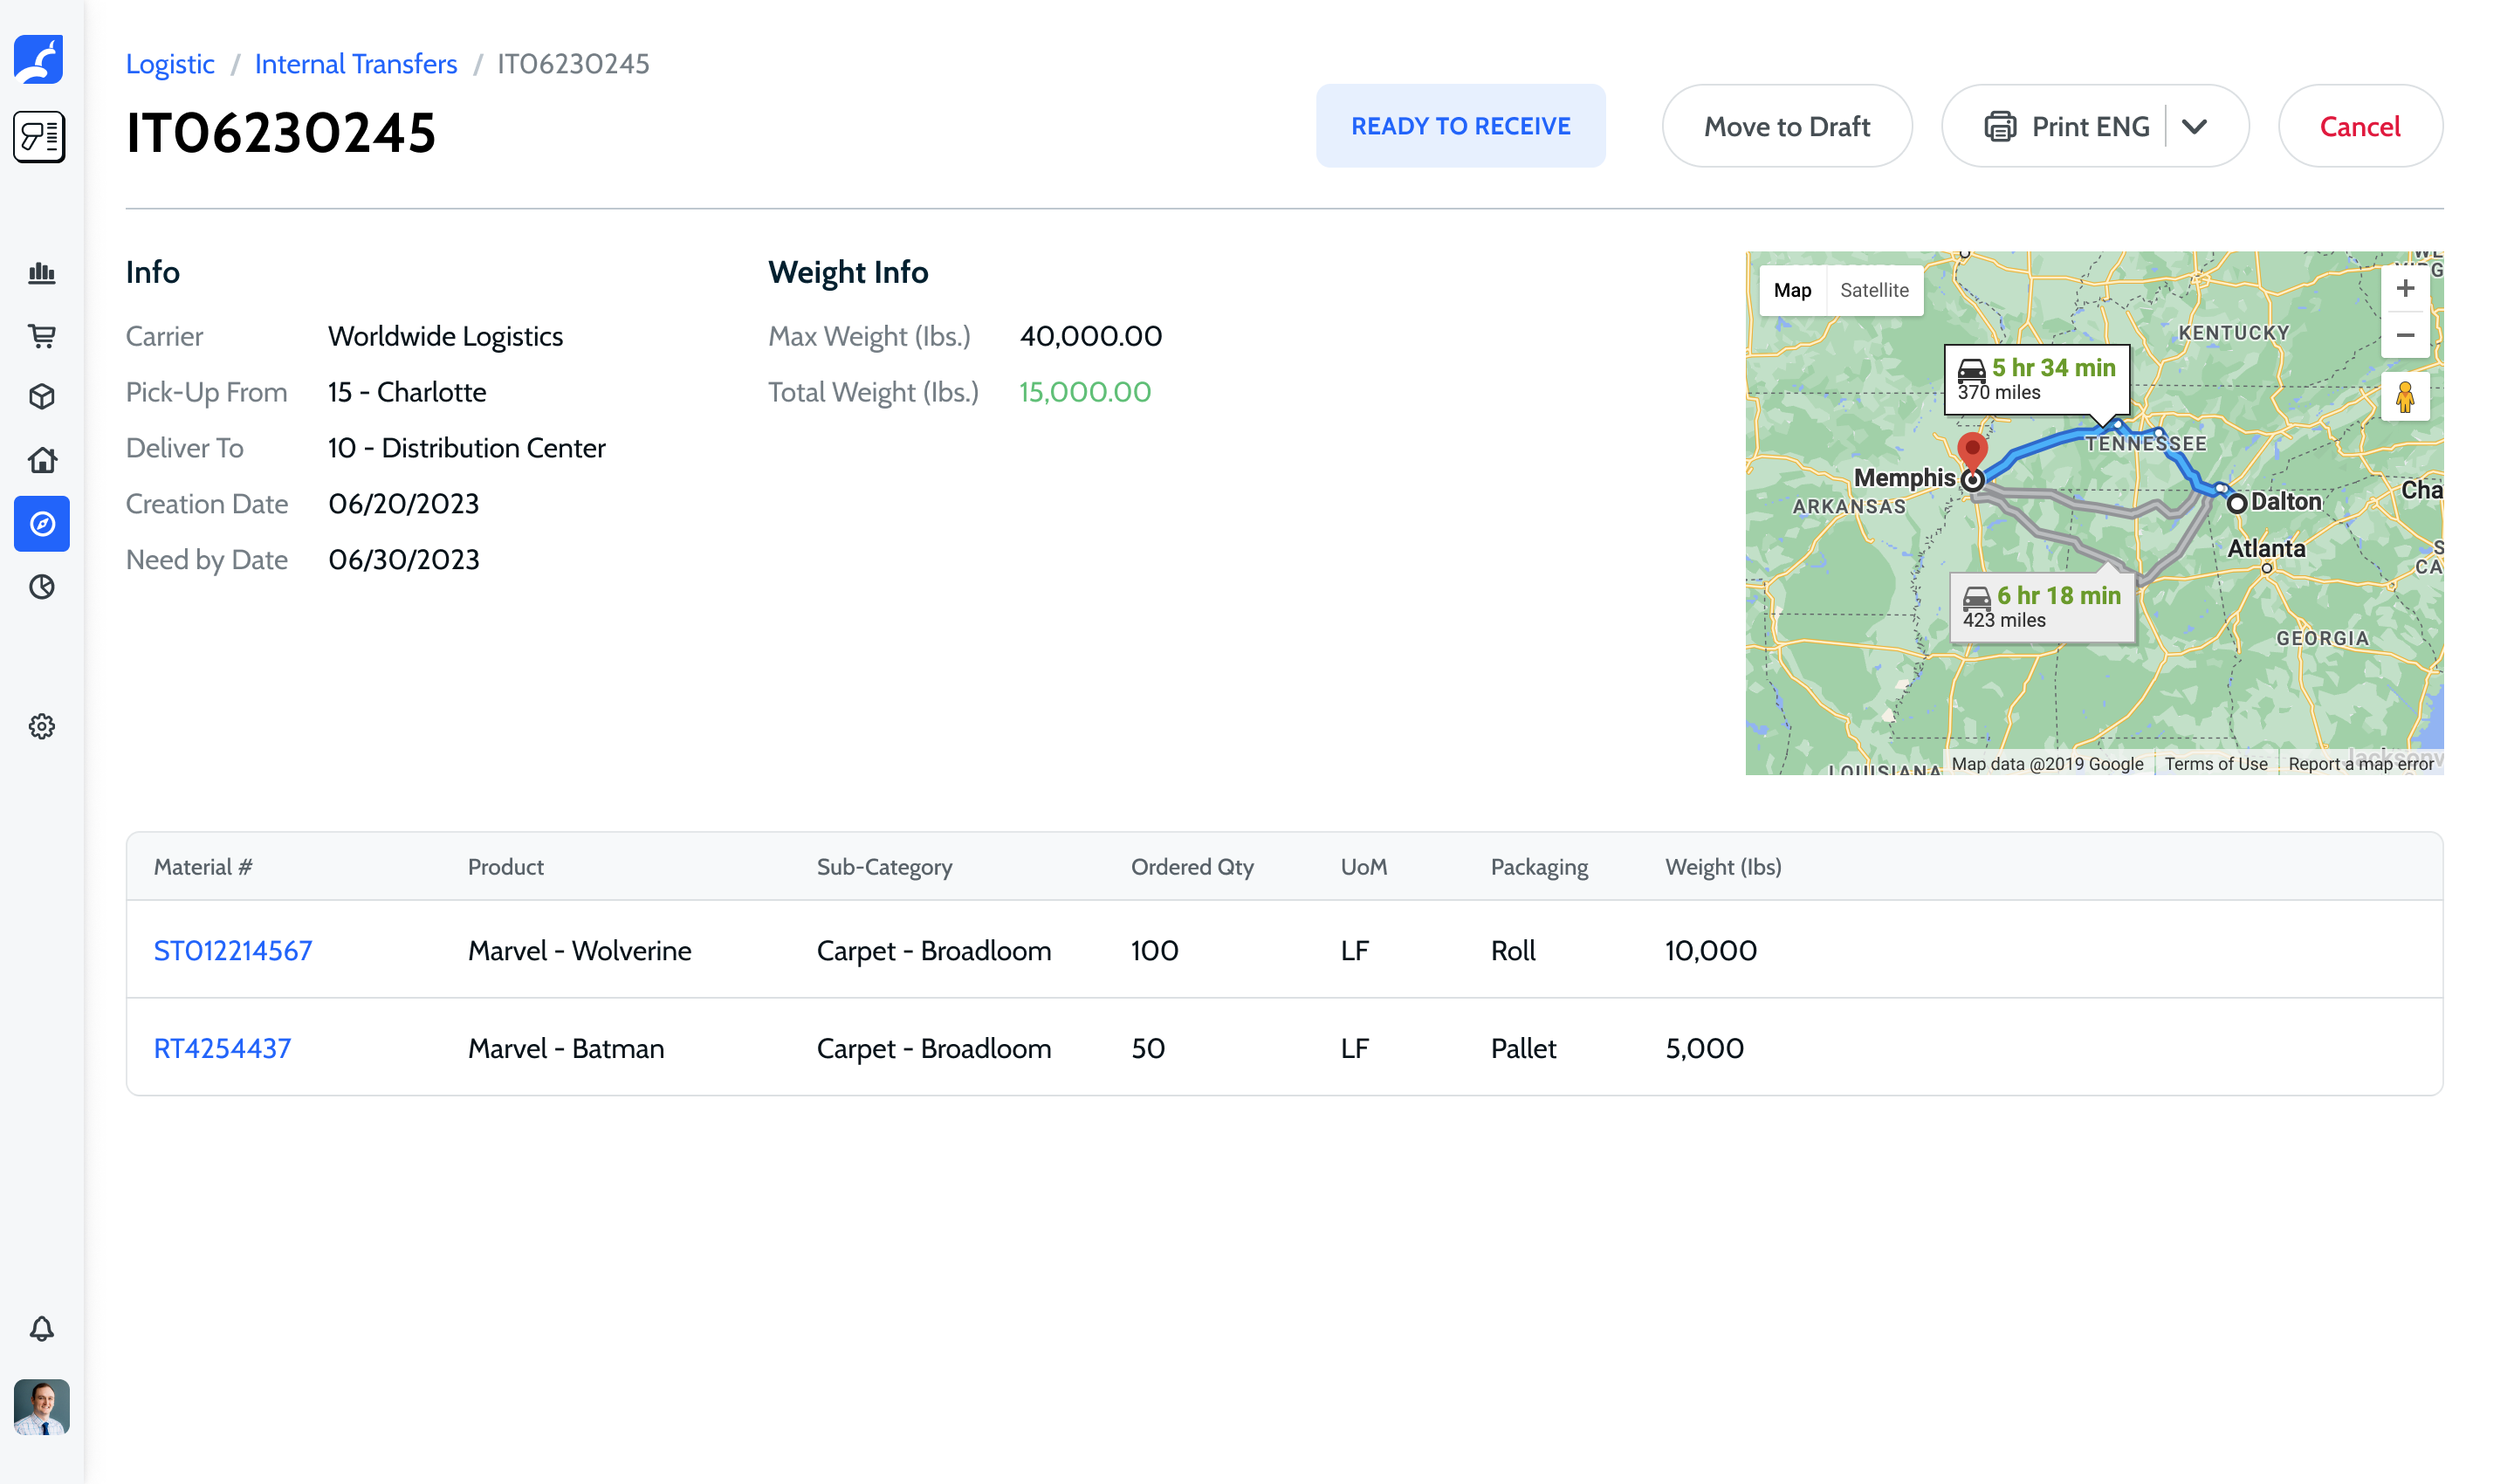Screen dimensions: 2514x1484
Task: Open material link ST012214567
Action: (233, 950)
